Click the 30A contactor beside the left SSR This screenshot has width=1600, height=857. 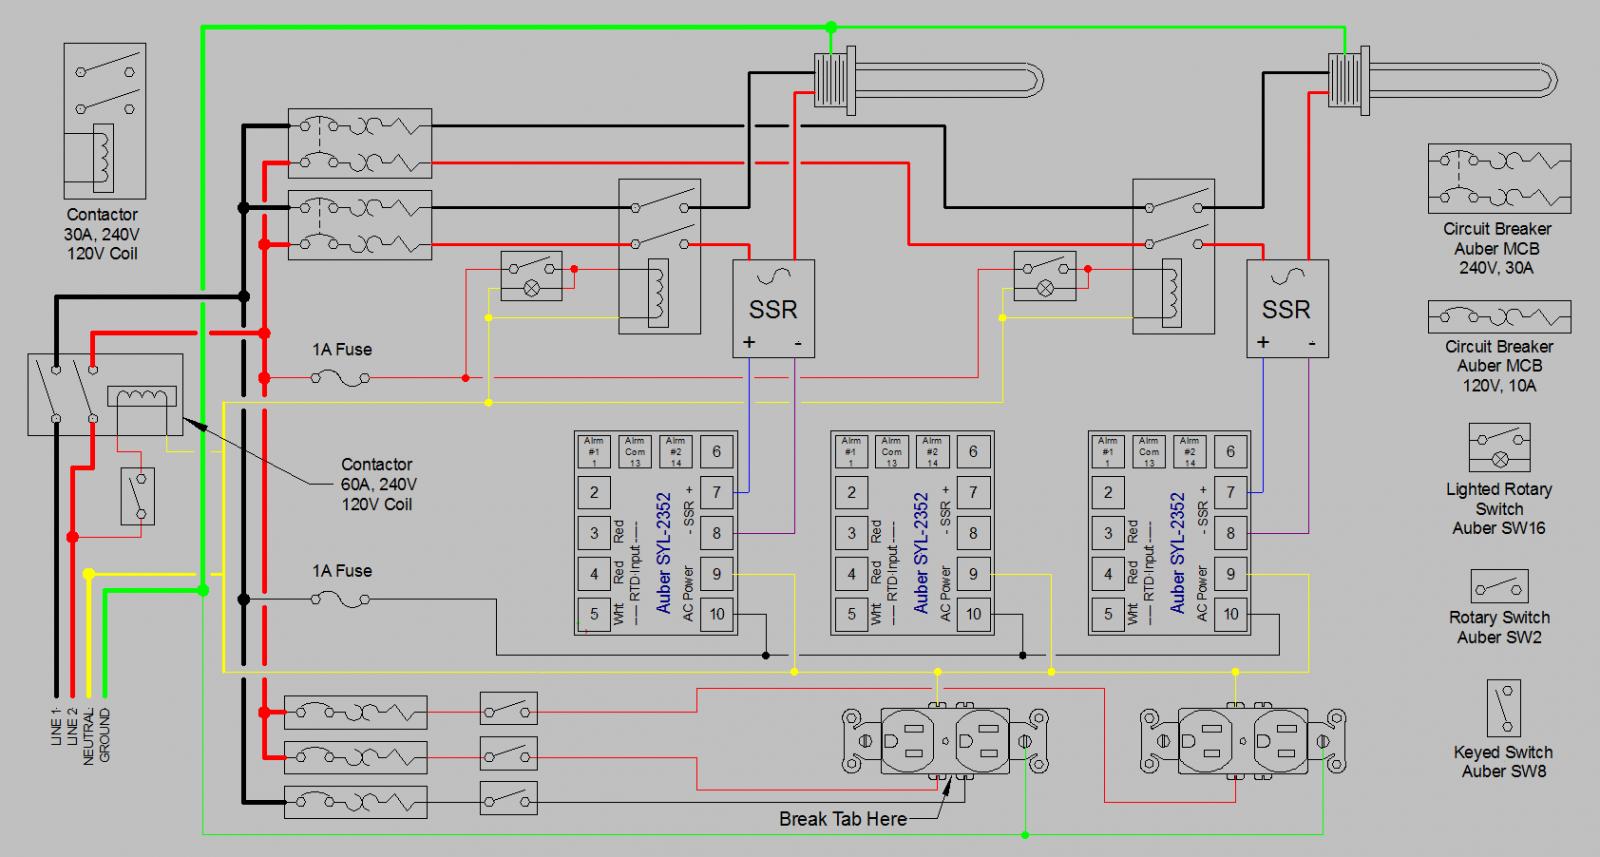[659, 257]
